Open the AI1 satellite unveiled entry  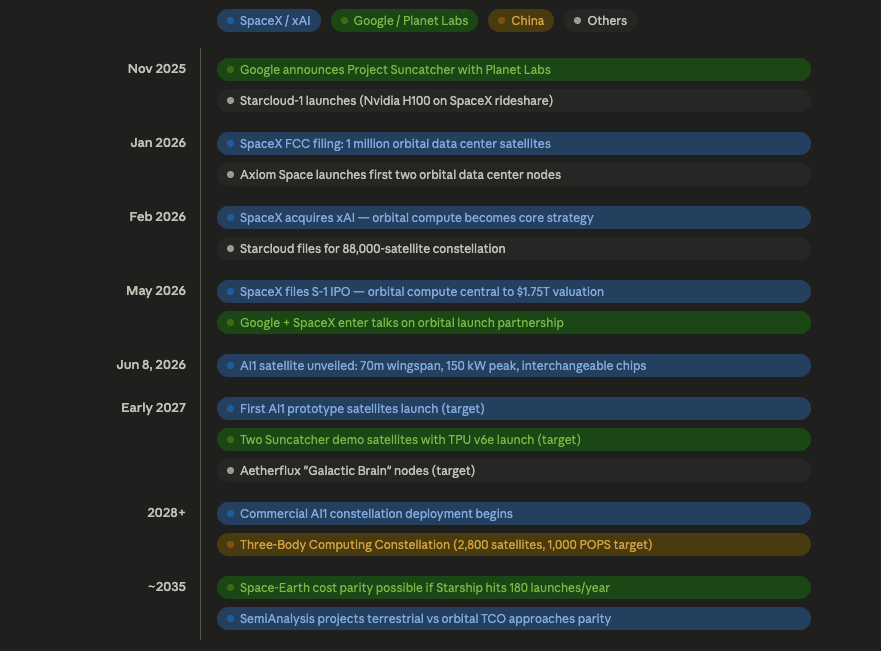(514, 366)
